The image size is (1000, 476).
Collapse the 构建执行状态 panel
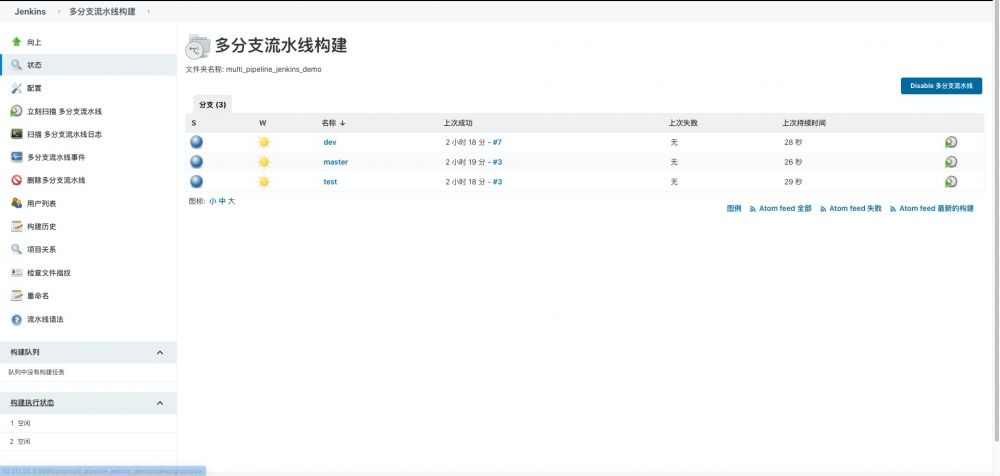(160, 403)
